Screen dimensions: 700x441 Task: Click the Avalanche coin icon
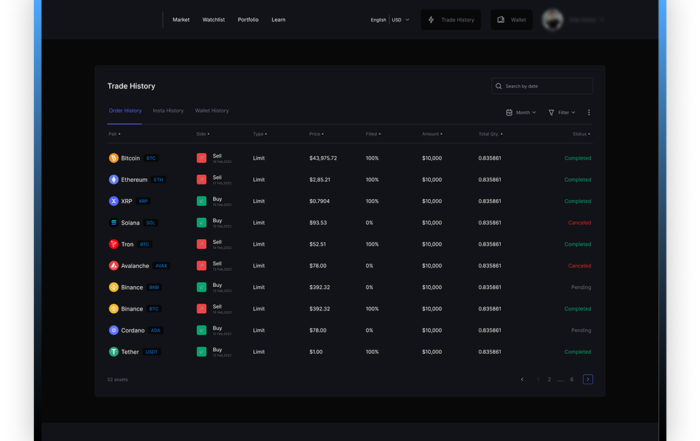pyautogui.click(x=113, y=266)
